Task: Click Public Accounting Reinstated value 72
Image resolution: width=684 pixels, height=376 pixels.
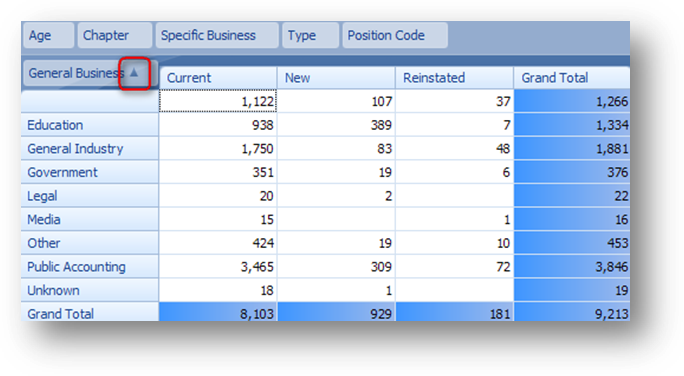Action: pos(455,267)
